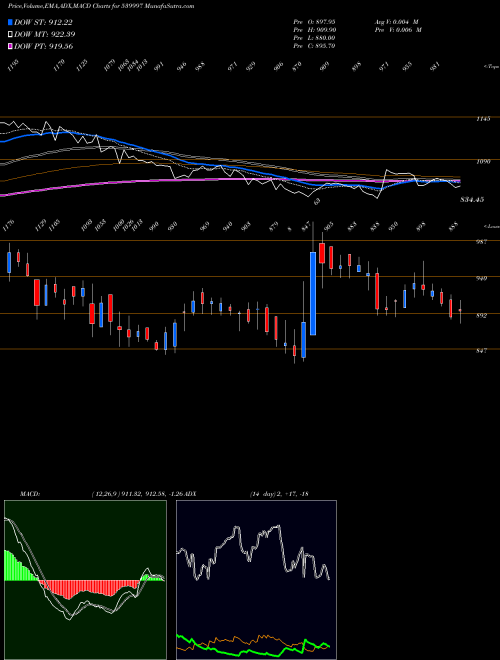Viewport: 500px width, 660px height.
Task: Click the last candlestick on the right
Action: pos(460,311)
